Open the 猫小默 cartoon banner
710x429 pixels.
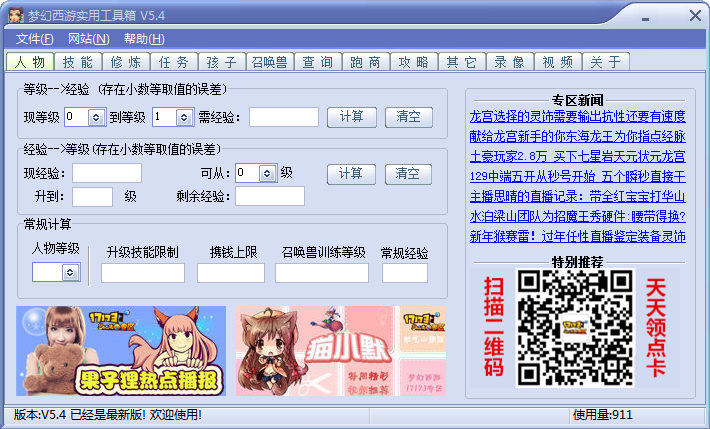[340, 351]
